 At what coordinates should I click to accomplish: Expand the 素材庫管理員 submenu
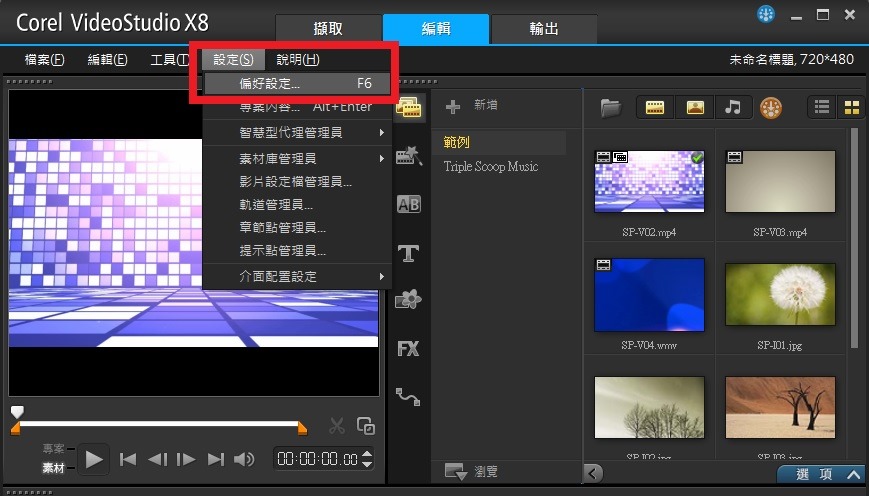[297, 158]
